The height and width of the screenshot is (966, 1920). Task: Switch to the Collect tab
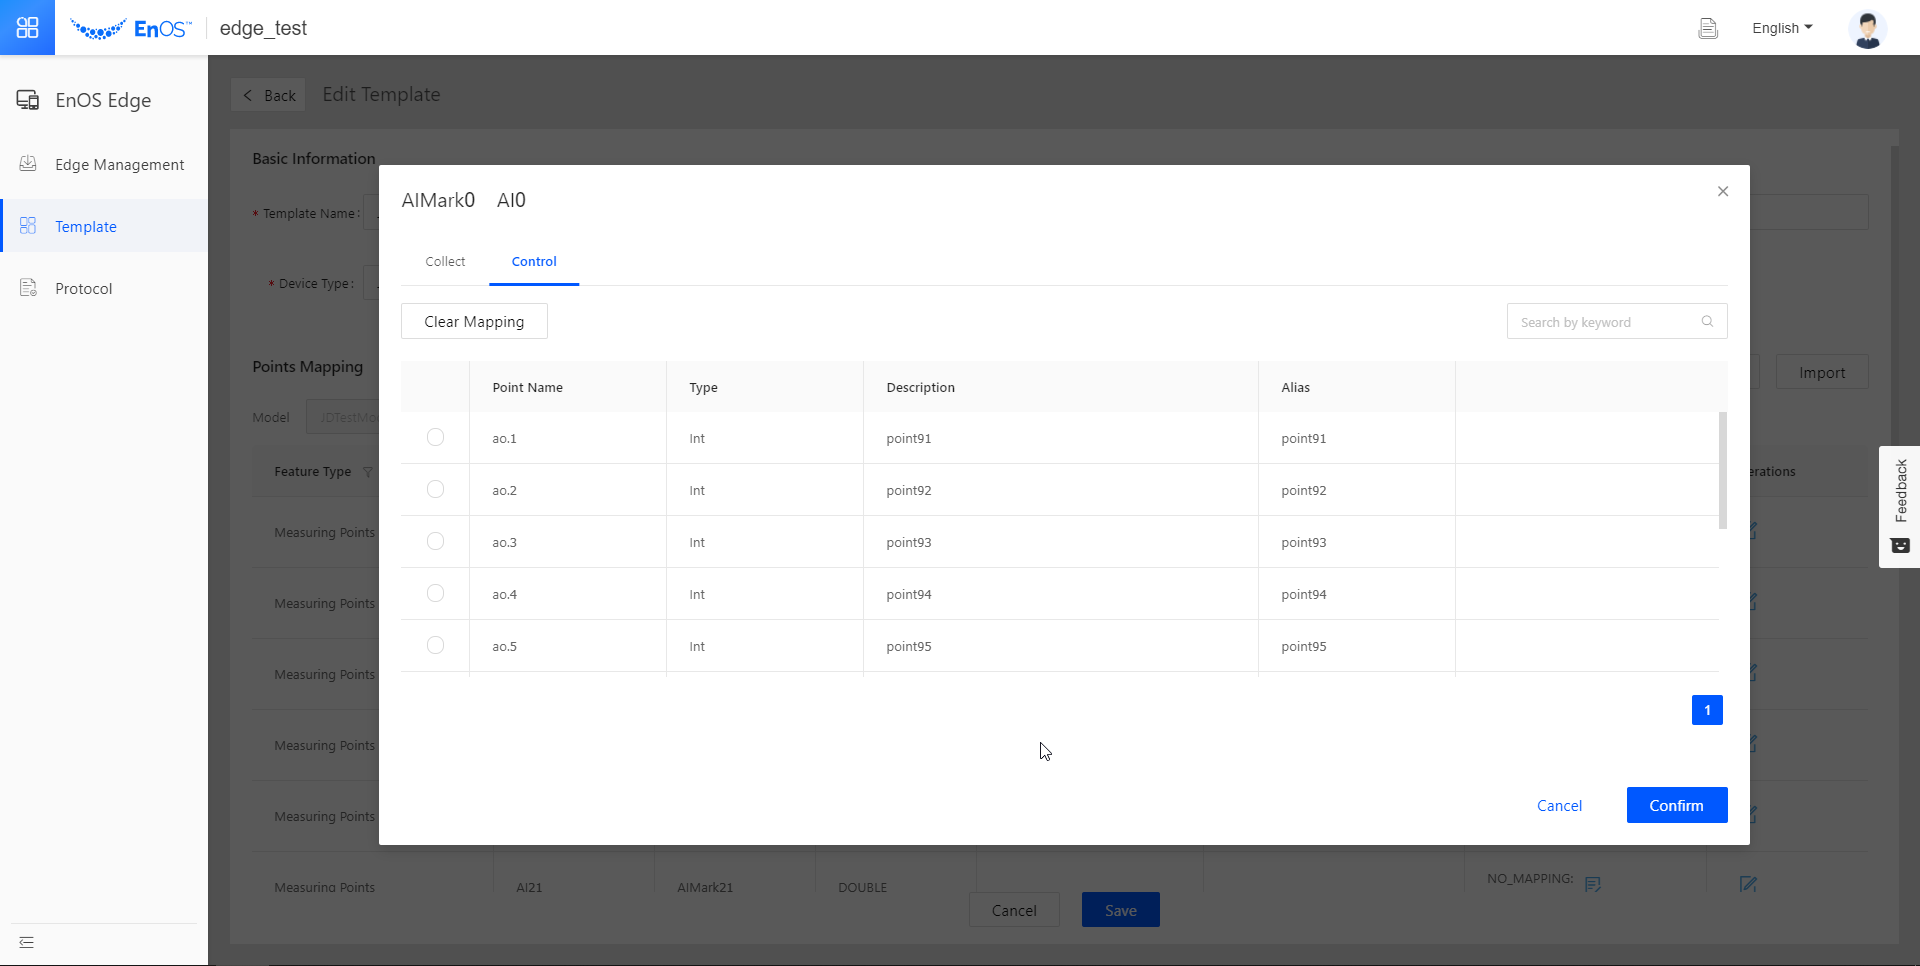coord(445,262)
